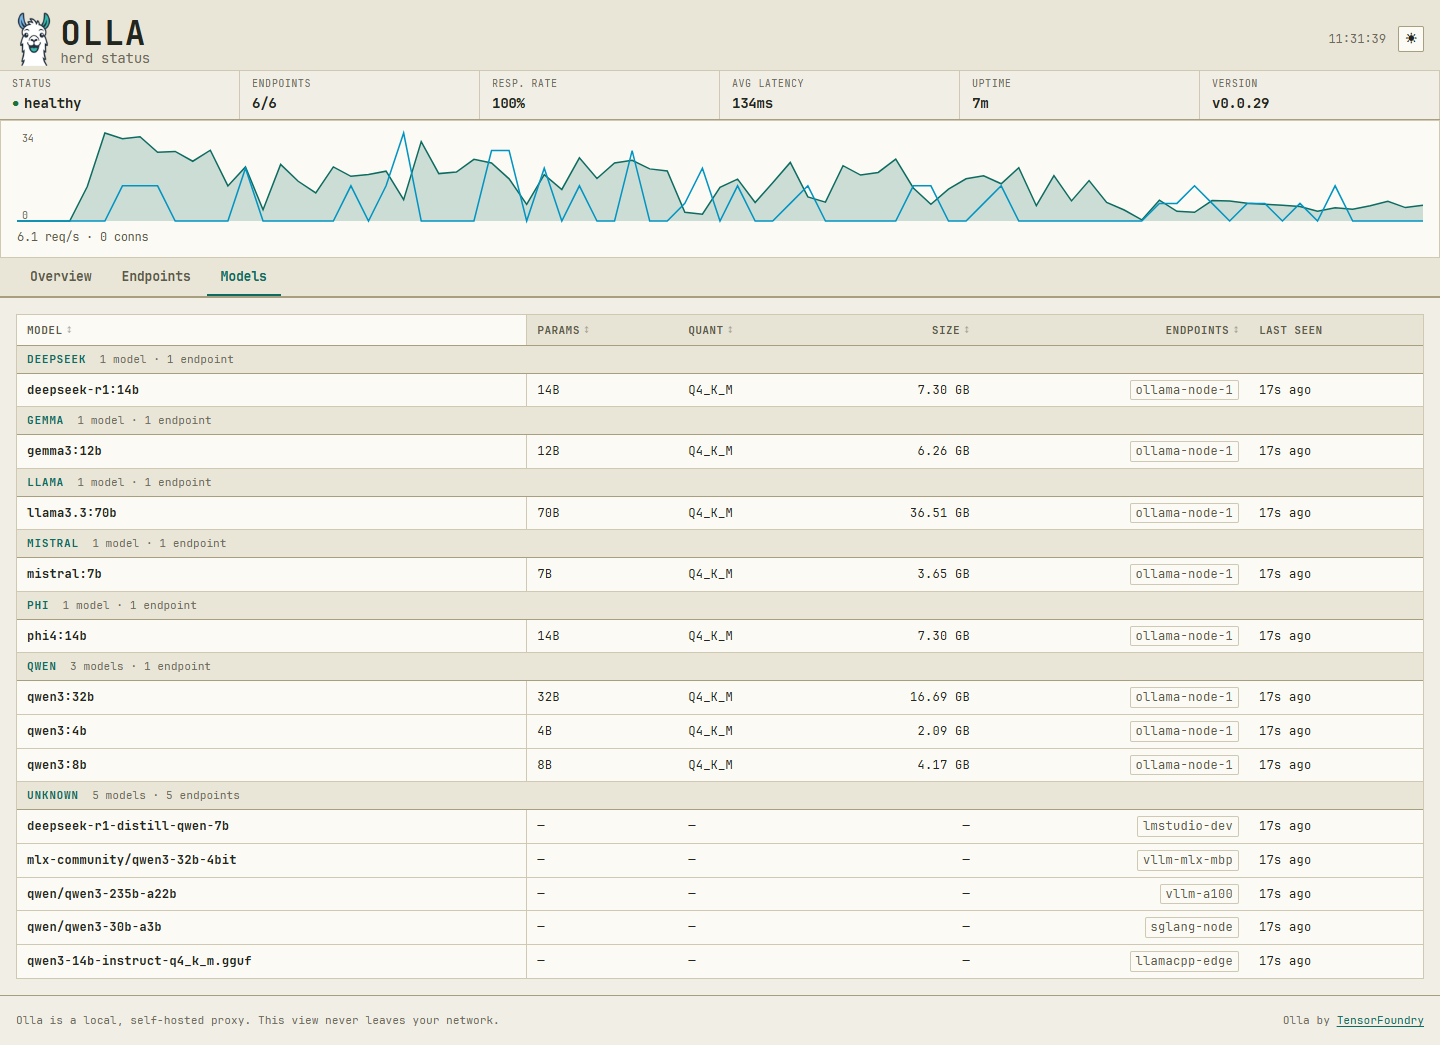Click the llama3.3:70b model name
Viewport: 1440px width, 1045px height.
pyautogui.click(x=72, y=513)
